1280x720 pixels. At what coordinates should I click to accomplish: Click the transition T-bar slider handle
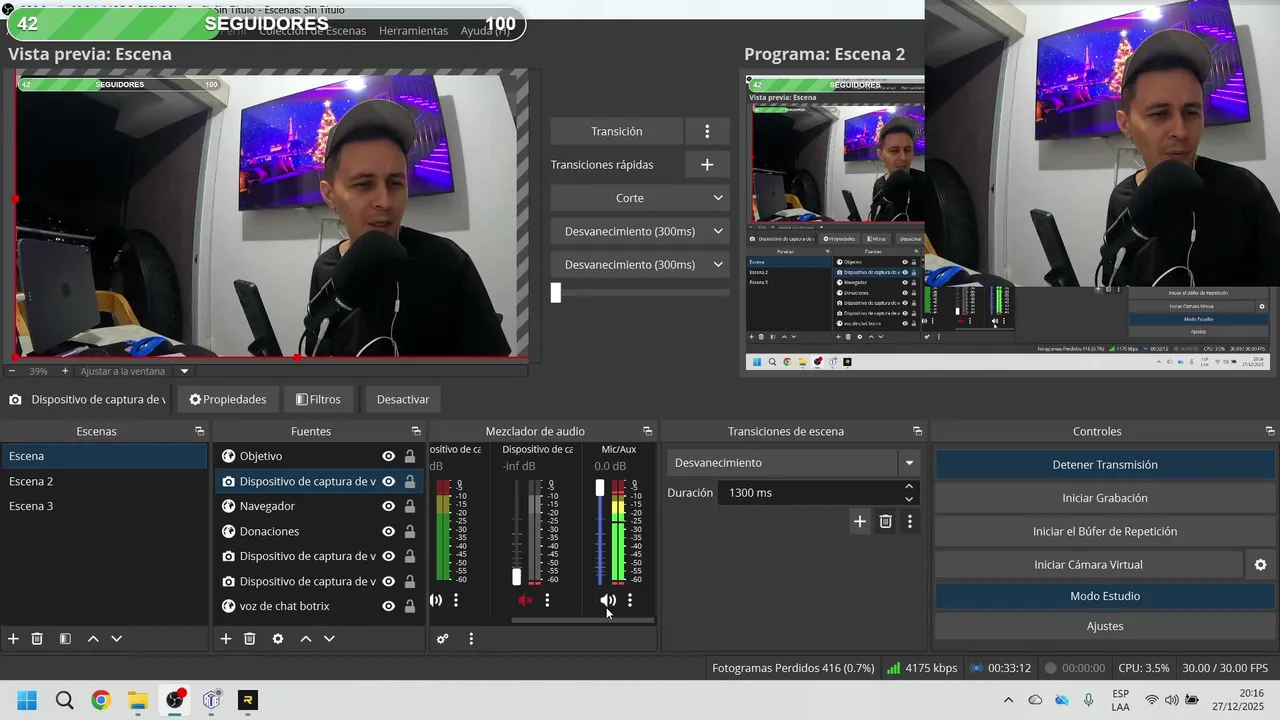coord(556,292)
